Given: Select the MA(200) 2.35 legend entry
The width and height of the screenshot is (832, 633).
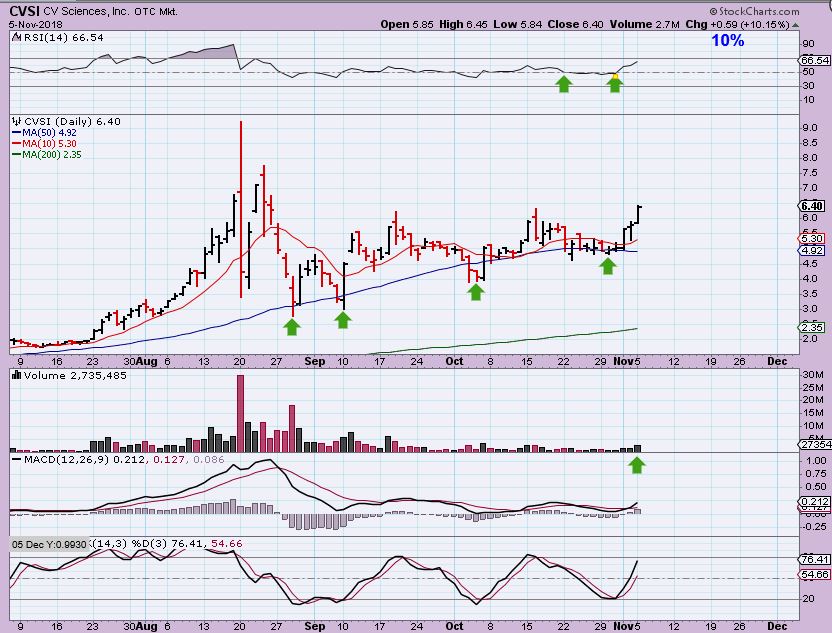Looking at the screenshot, I should (52, 155).
